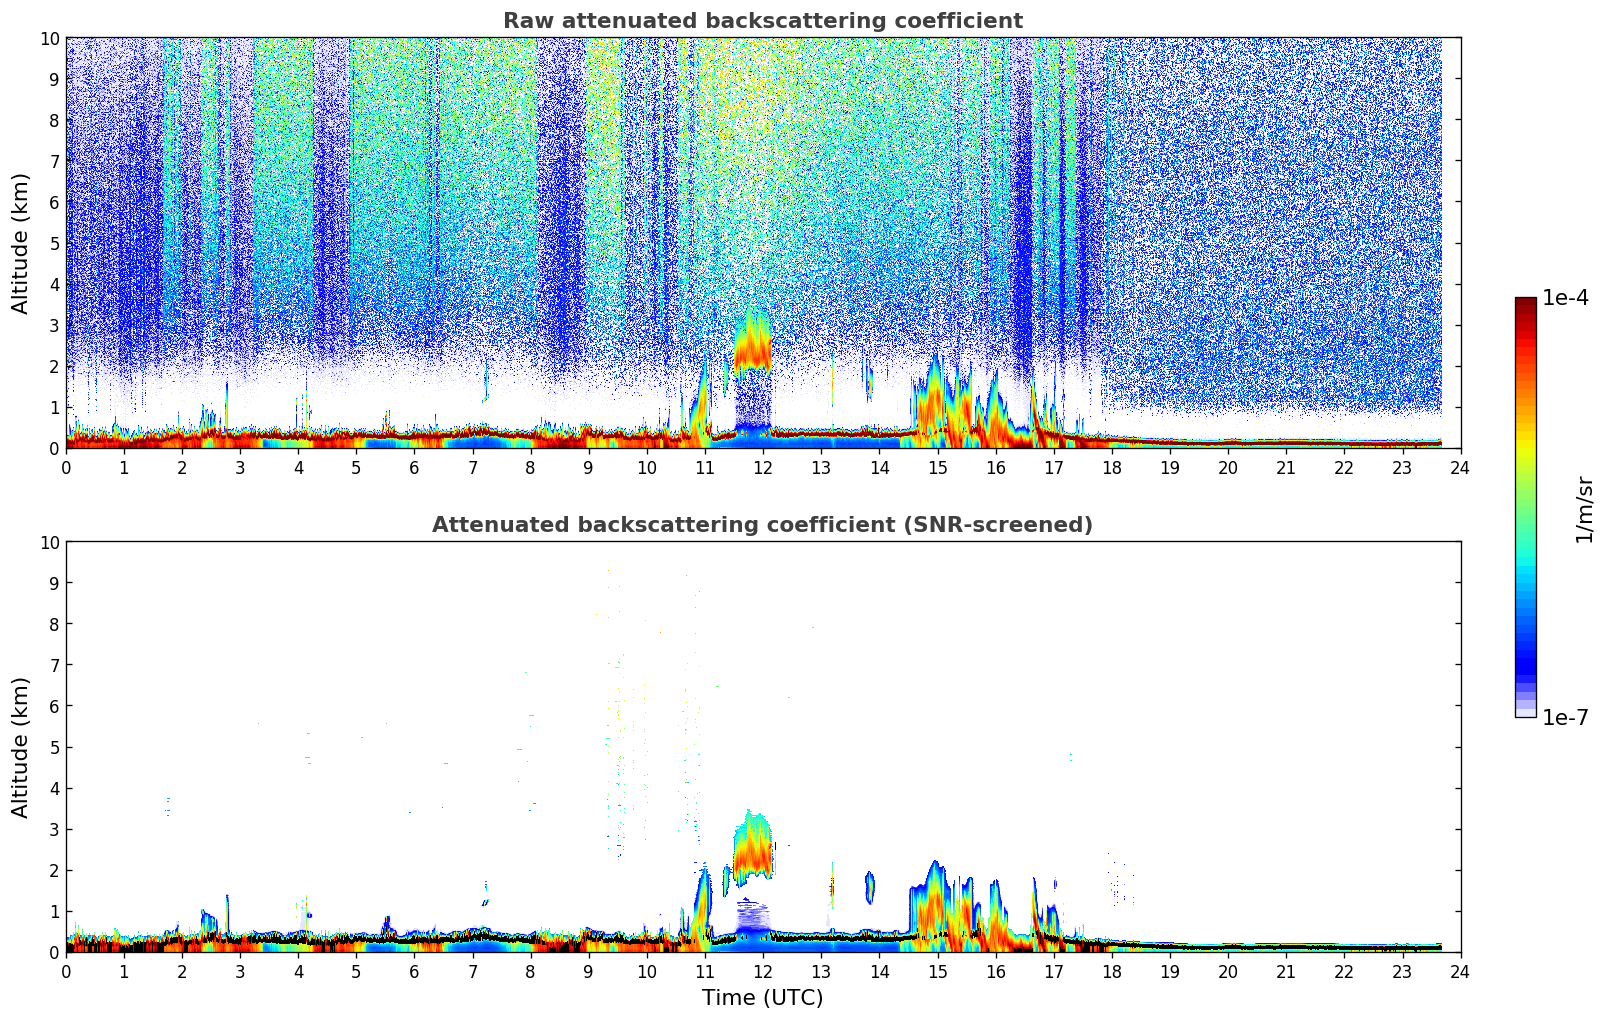The width and height of the screenshot is (1606, 1020).
Task: Click the colorbar's lower limit "1e-7"
Action: click(1565, 718)
